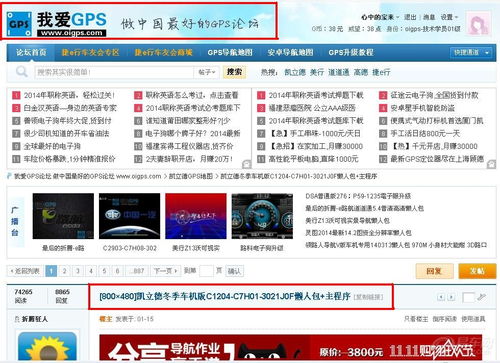Click the 折腾狂人 author name

(x=35, y=319)
